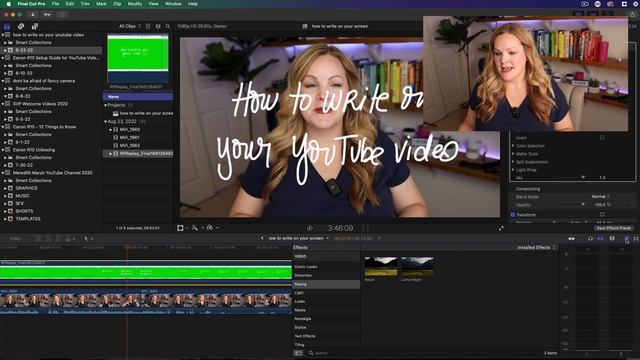This screenshot has width=640, height=360.
Task: Open the Titles and Generators sidebar
Action: point(35,27)
